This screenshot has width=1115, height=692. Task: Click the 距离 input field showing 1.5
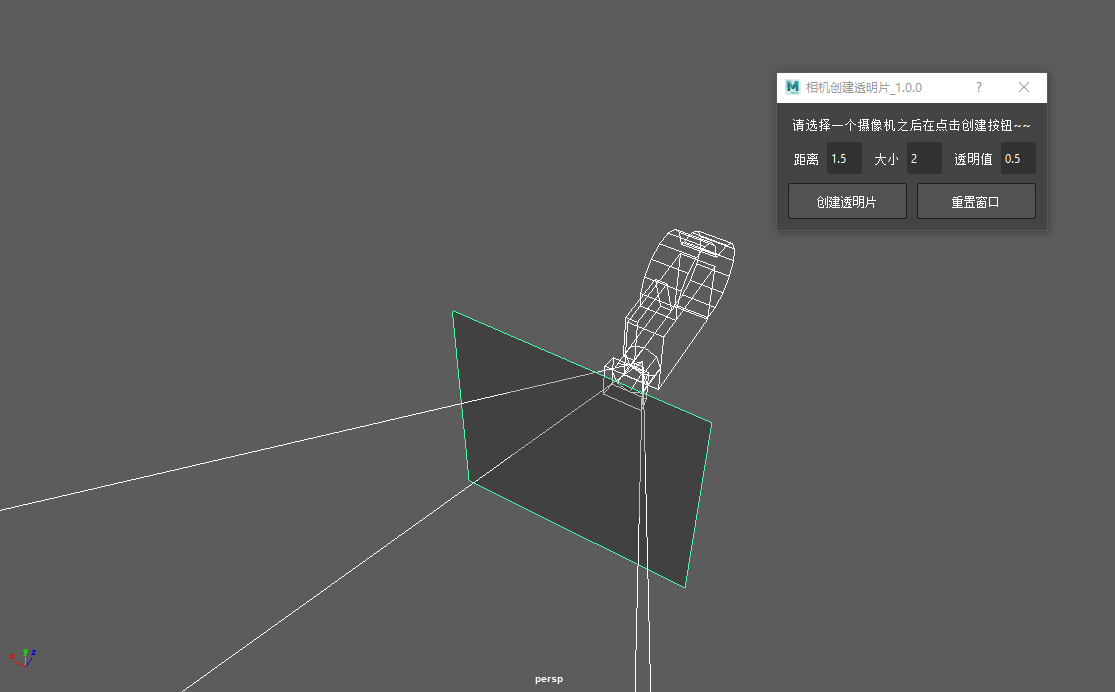[844, 159]
